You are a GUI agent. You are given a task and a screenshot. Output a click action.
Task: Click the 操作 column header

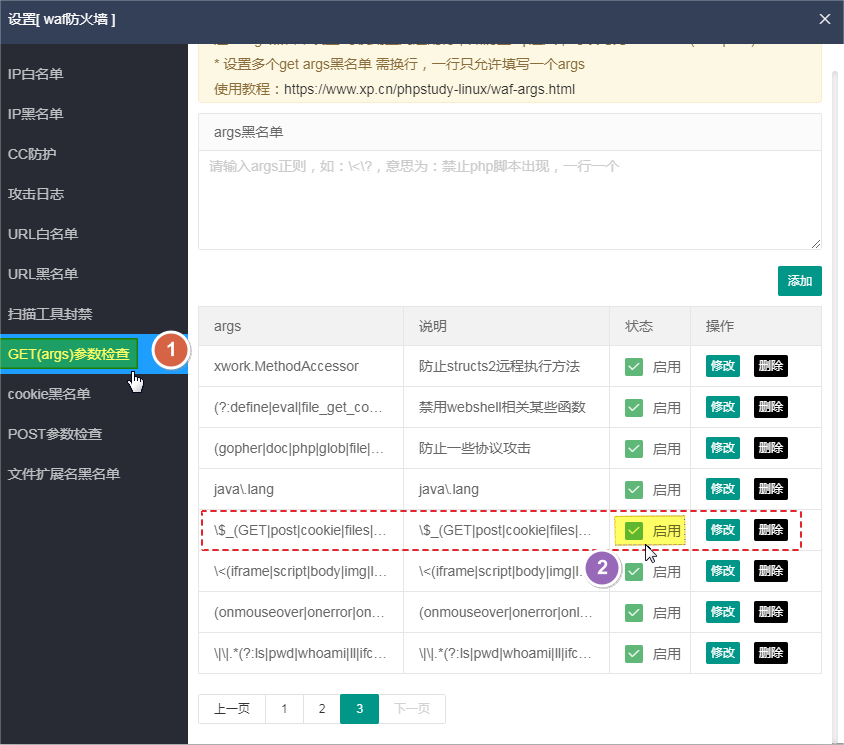[756, 326]
